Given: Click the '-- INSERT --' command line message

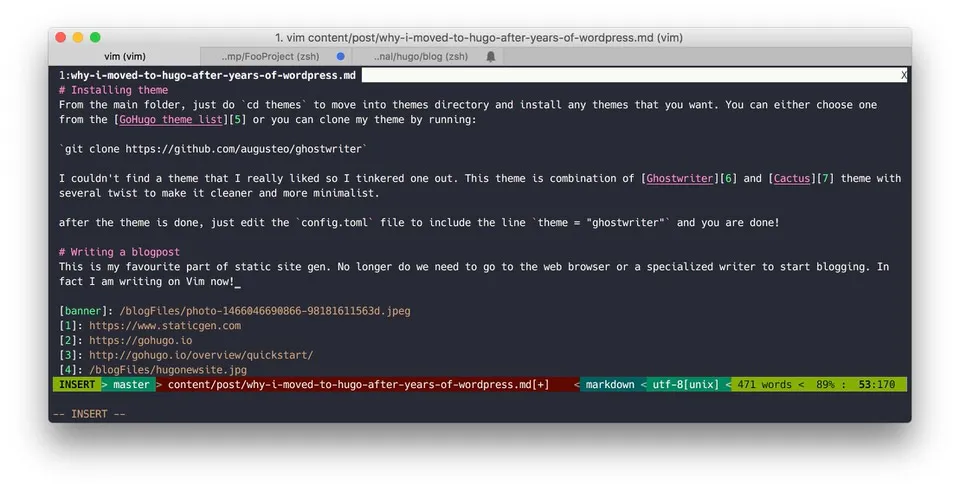Looking at the screenshot, I should pos(89,414).
